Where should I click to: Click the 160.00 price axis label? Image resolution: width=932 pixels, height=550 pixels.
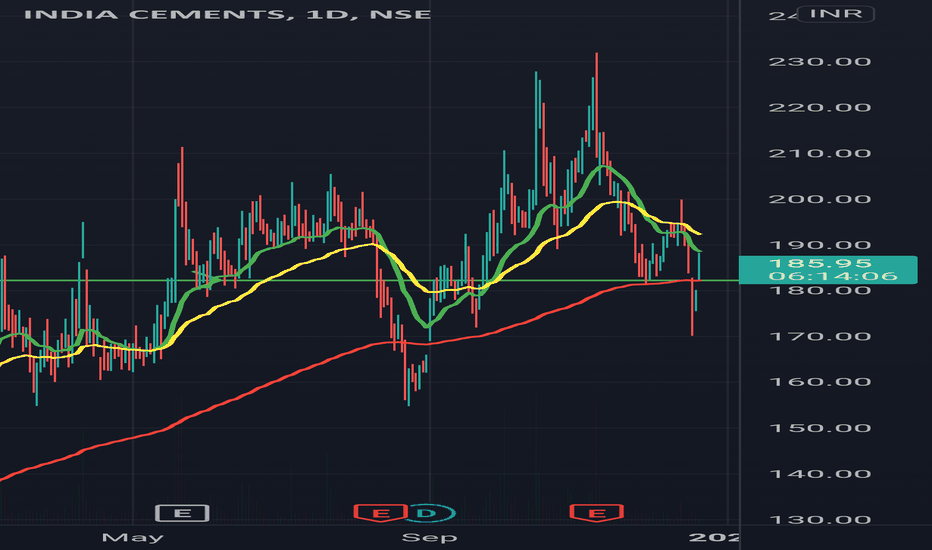click(820, 382)
